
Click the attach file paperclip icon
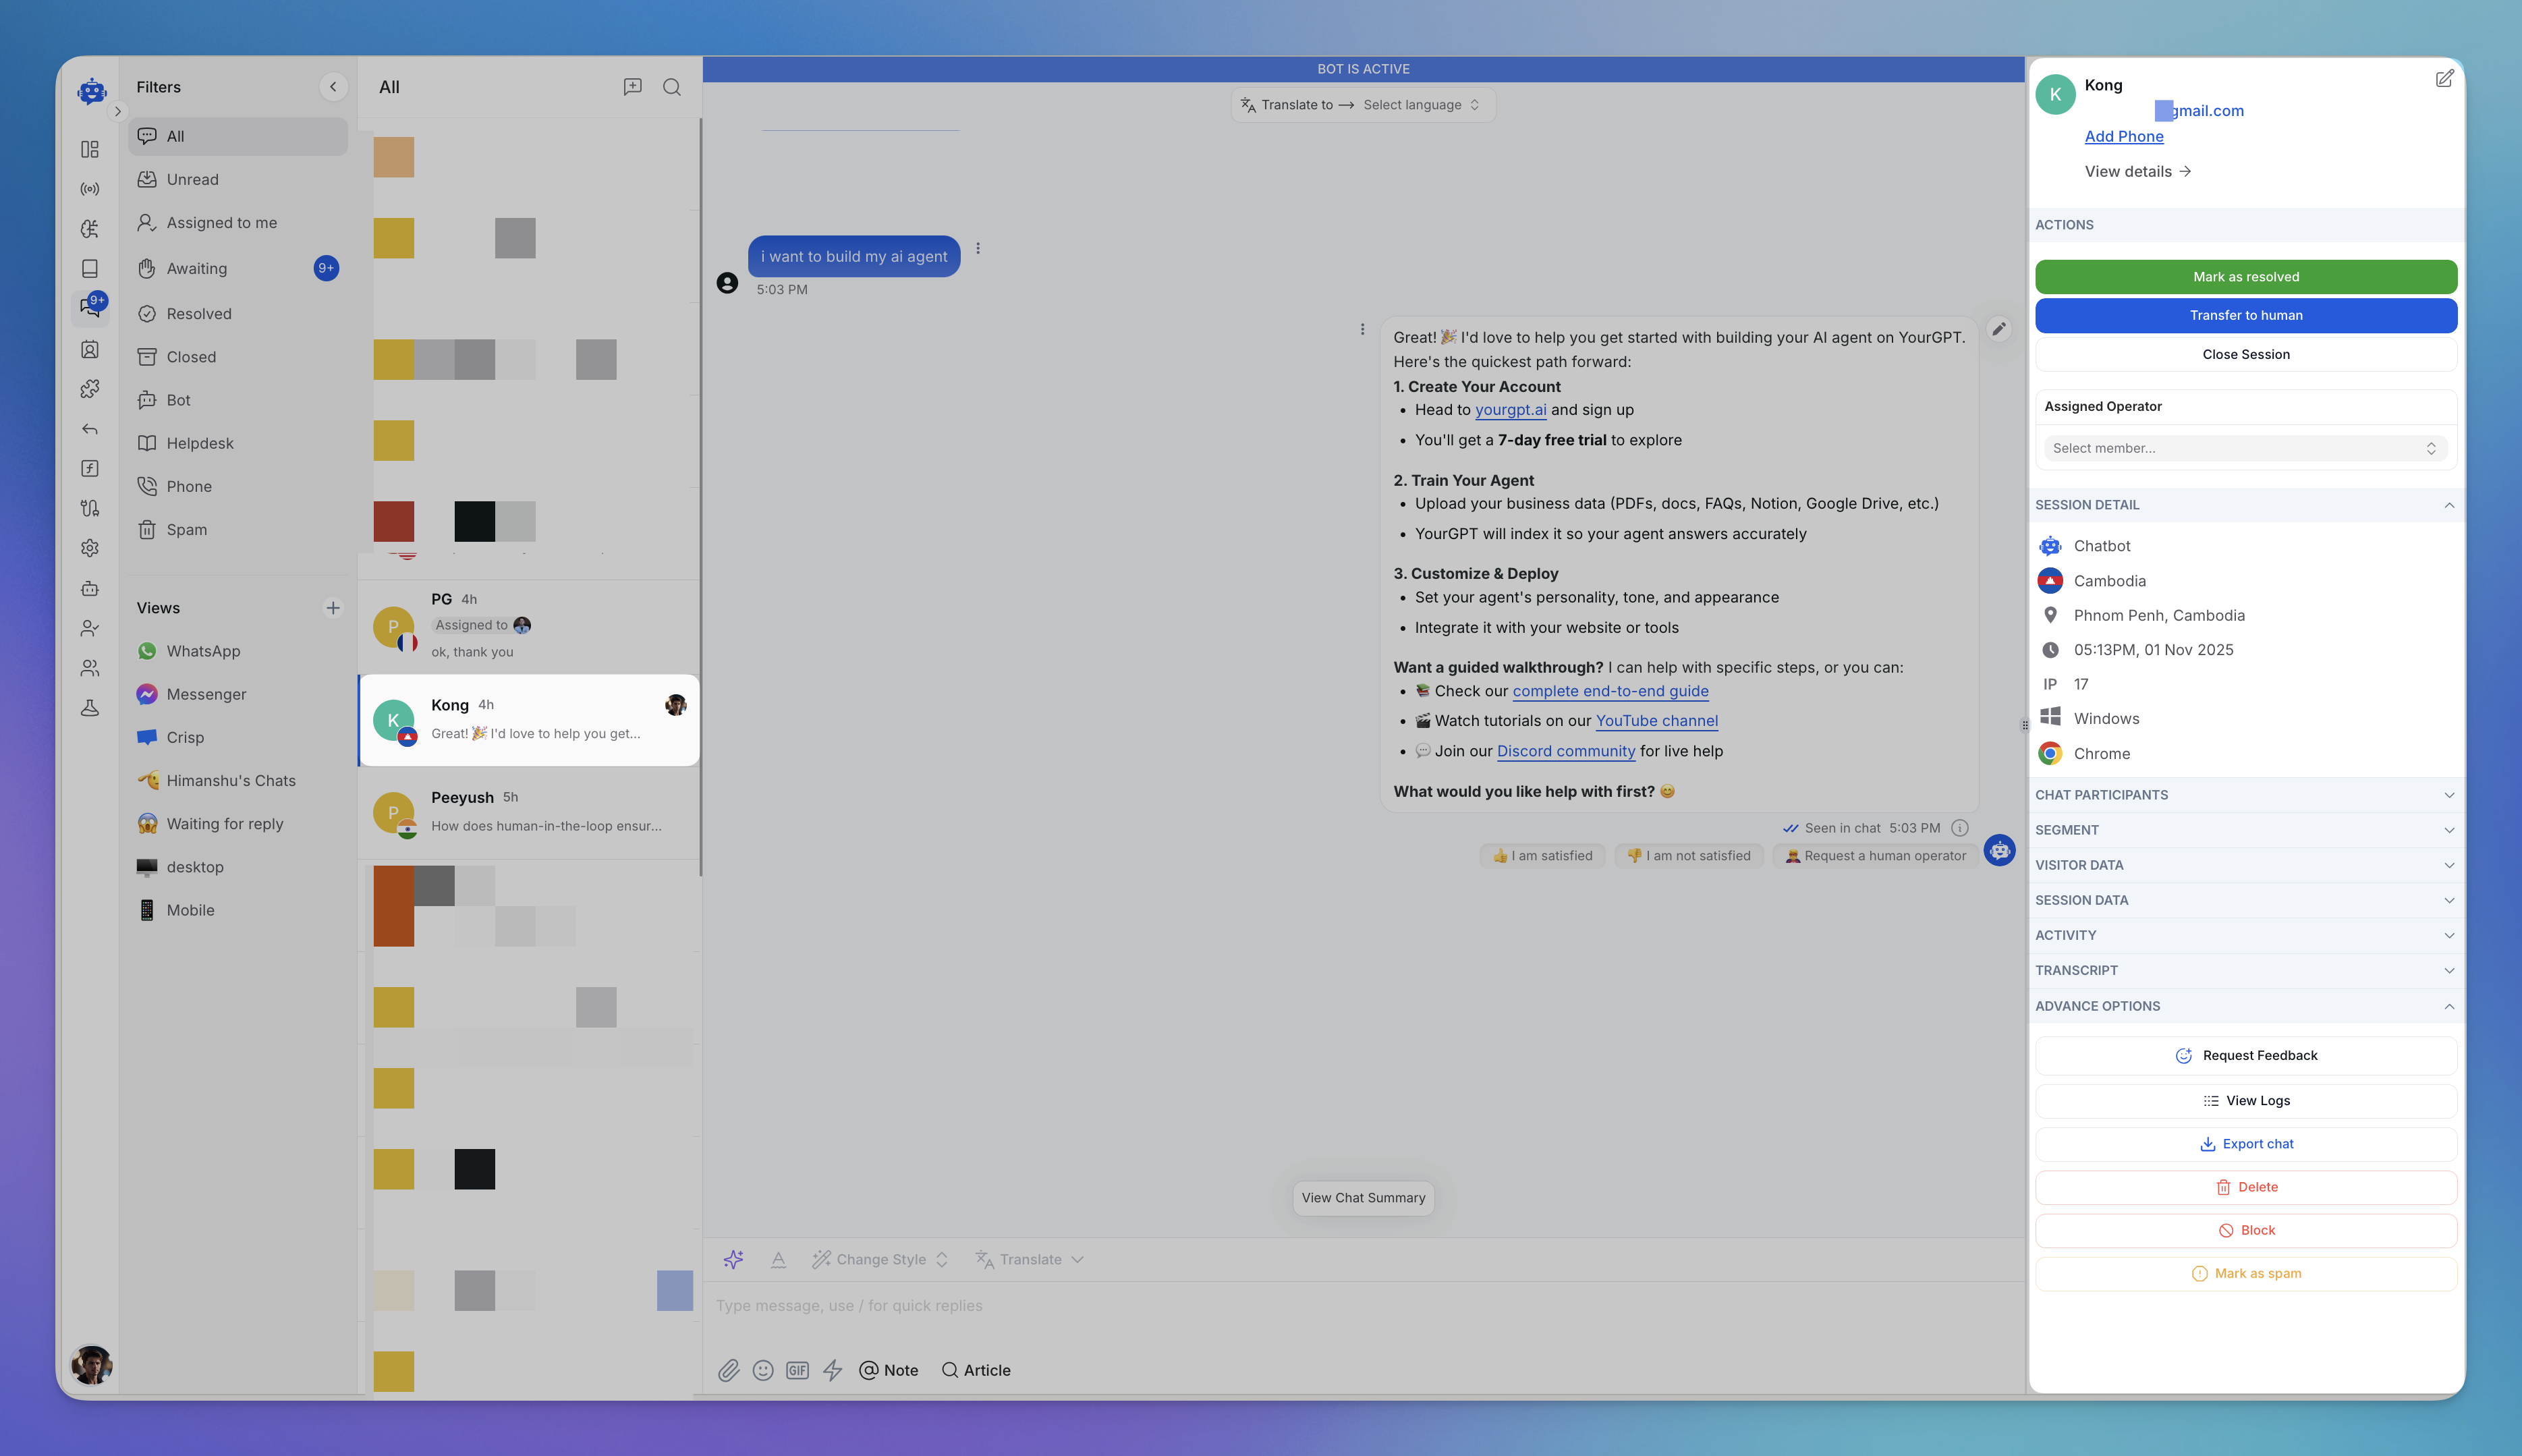pyautogui.click(x=728, y=1370)
